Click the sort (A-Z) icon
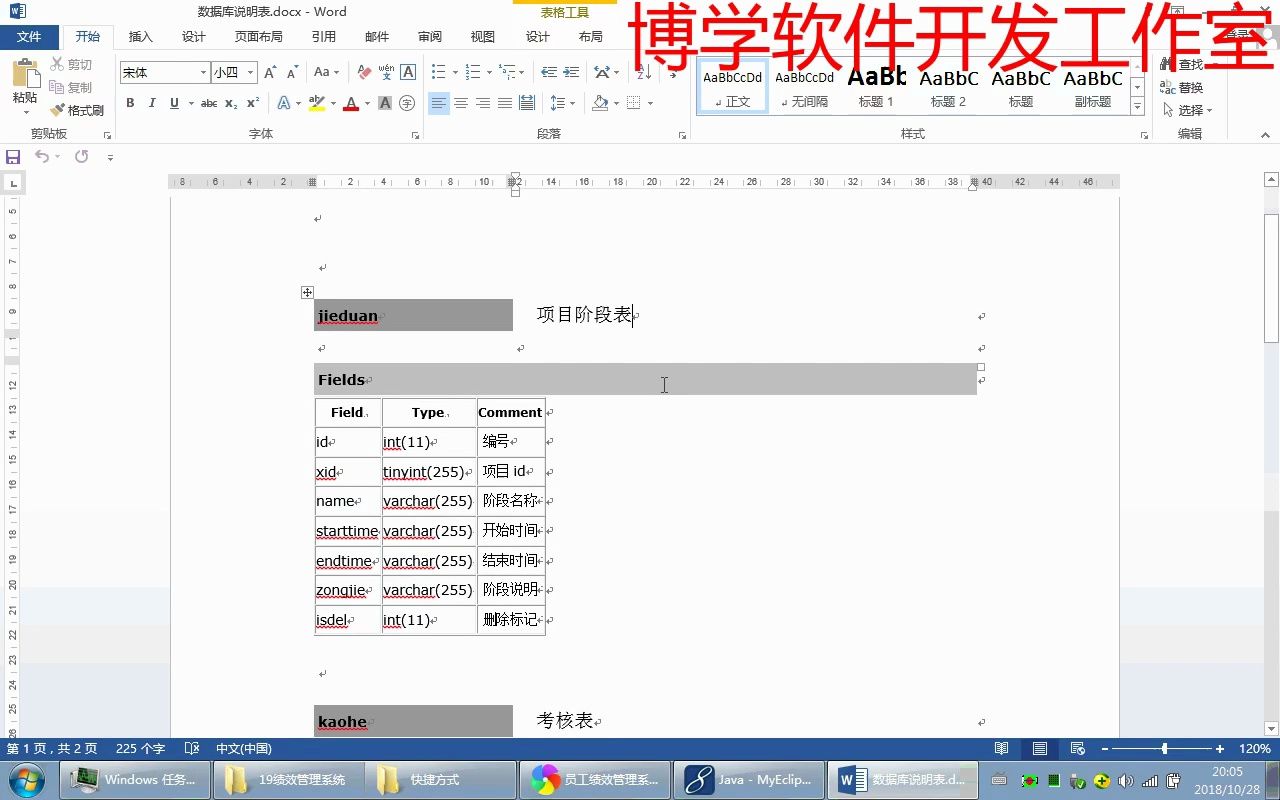This screenshot has height=800, width=1280. [643, 72]
